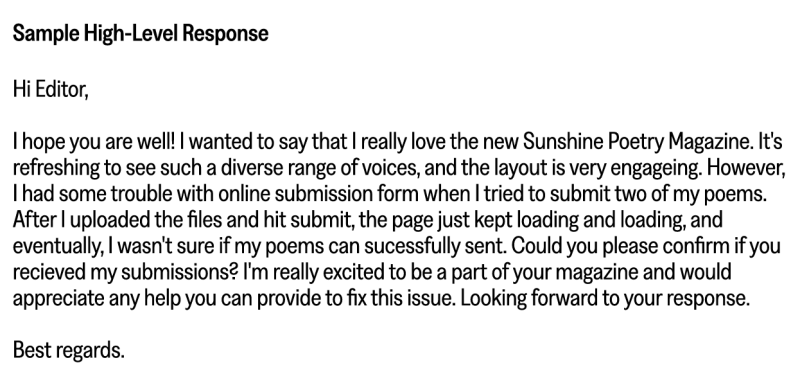This screenshot has width=800, height=374.
Task: Click the 'Hi Editor,' greeting line
Action: (51, 90)
